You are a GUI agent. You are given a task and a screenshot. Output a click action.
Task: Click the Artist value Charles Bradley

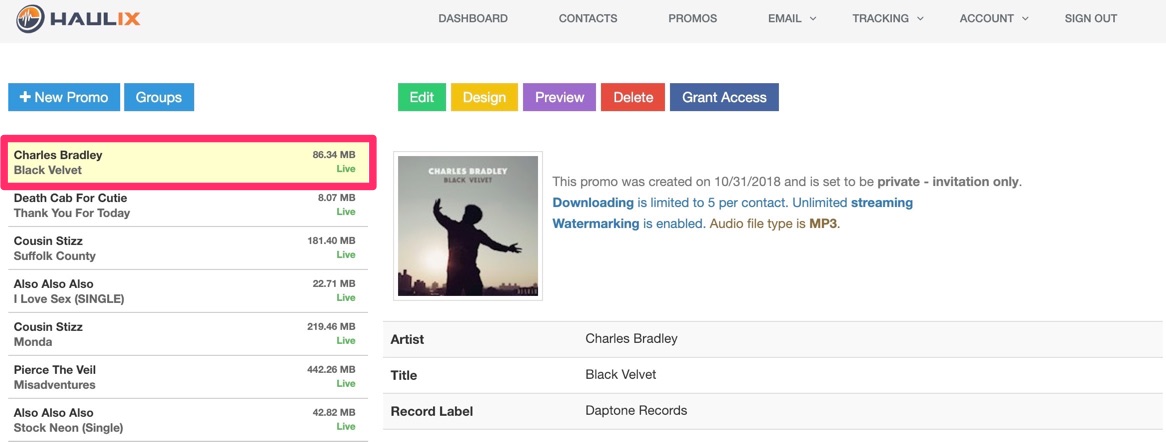point(631,339)
